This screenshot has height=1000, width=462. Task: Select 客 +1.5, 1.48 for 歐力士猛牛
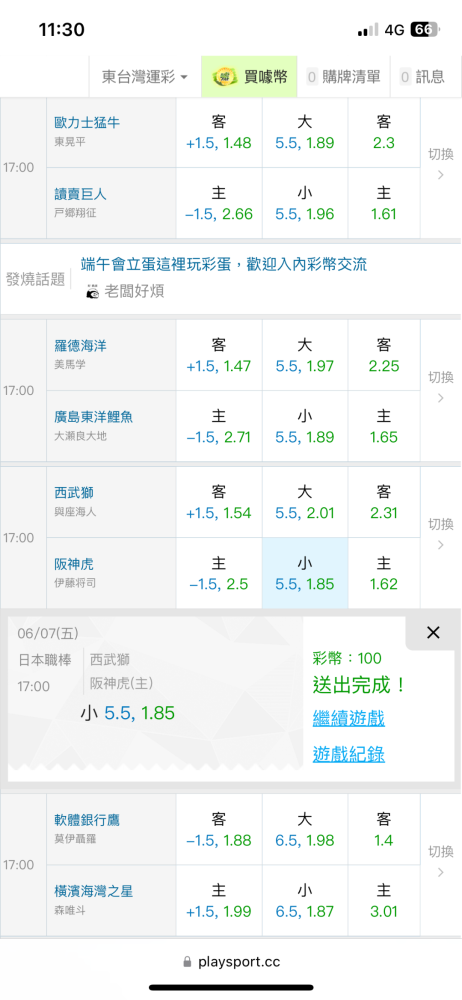[x=219, y=133]
